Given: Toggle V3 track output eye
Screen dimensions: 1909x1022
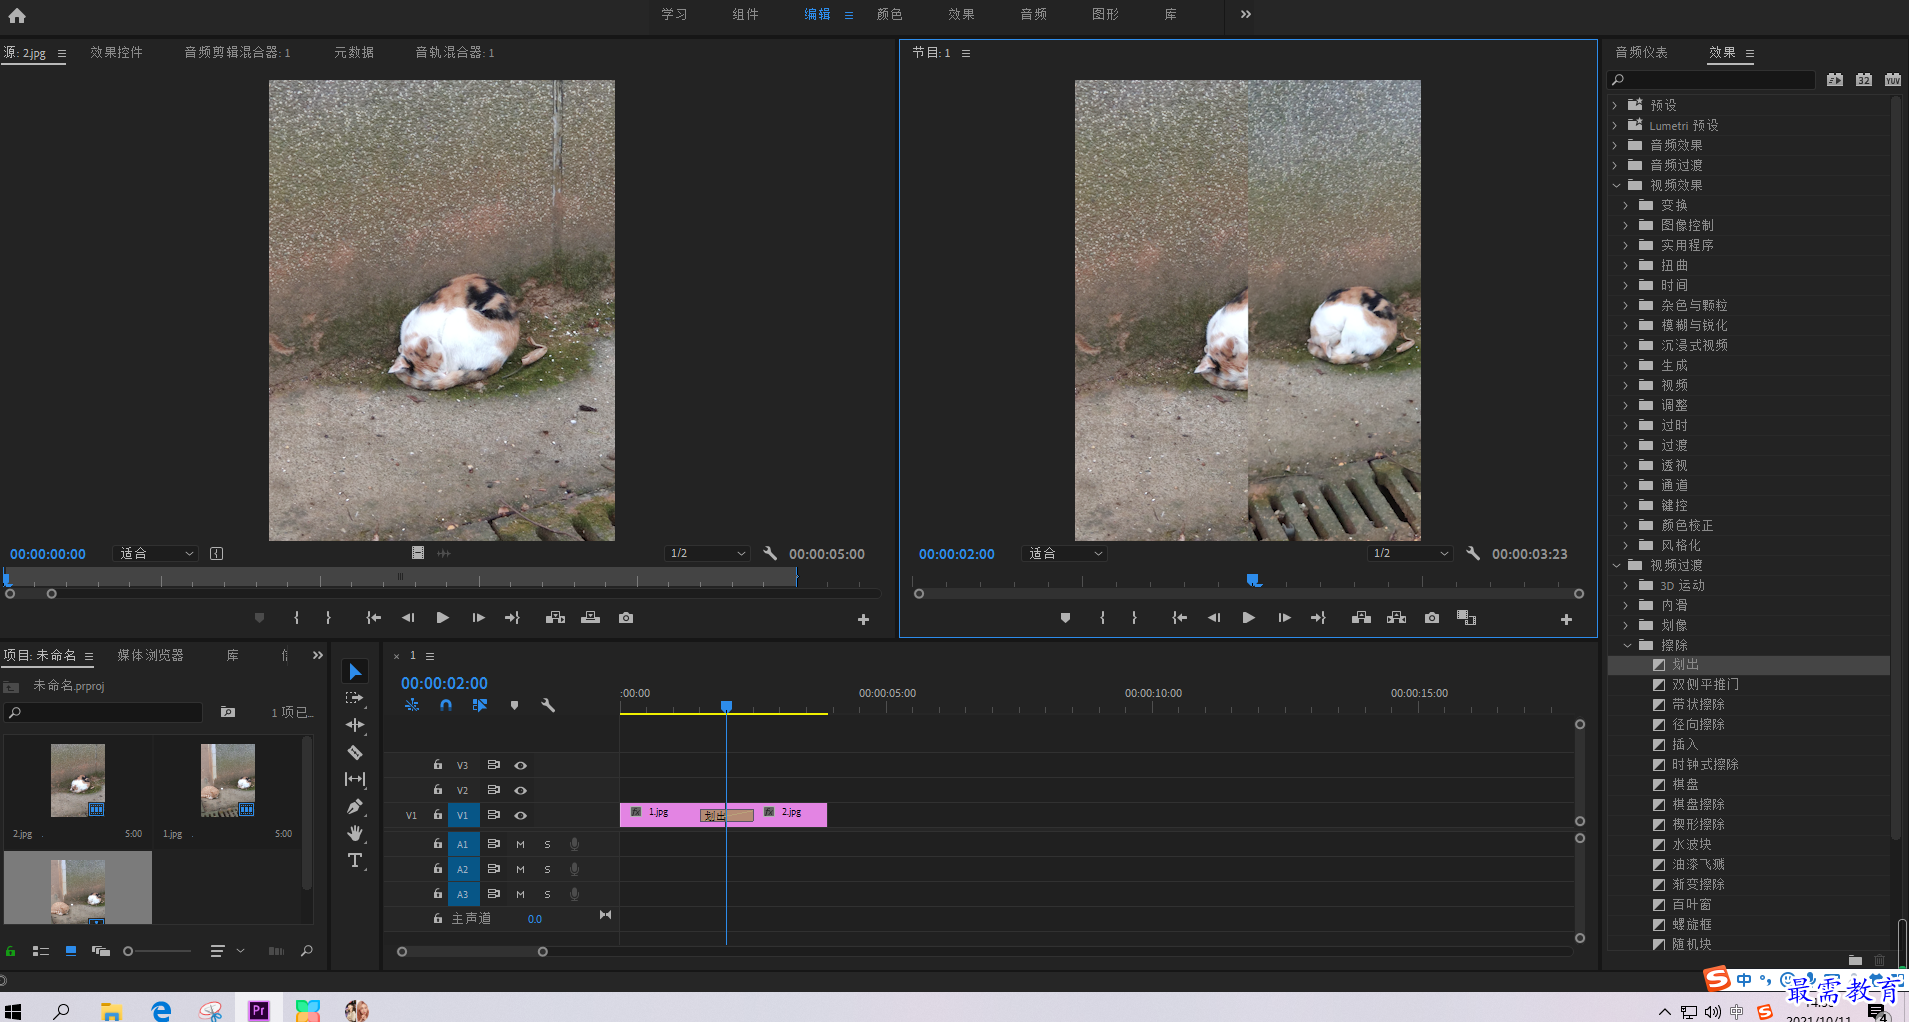Looking at the screenshot, I should [520, 765].
